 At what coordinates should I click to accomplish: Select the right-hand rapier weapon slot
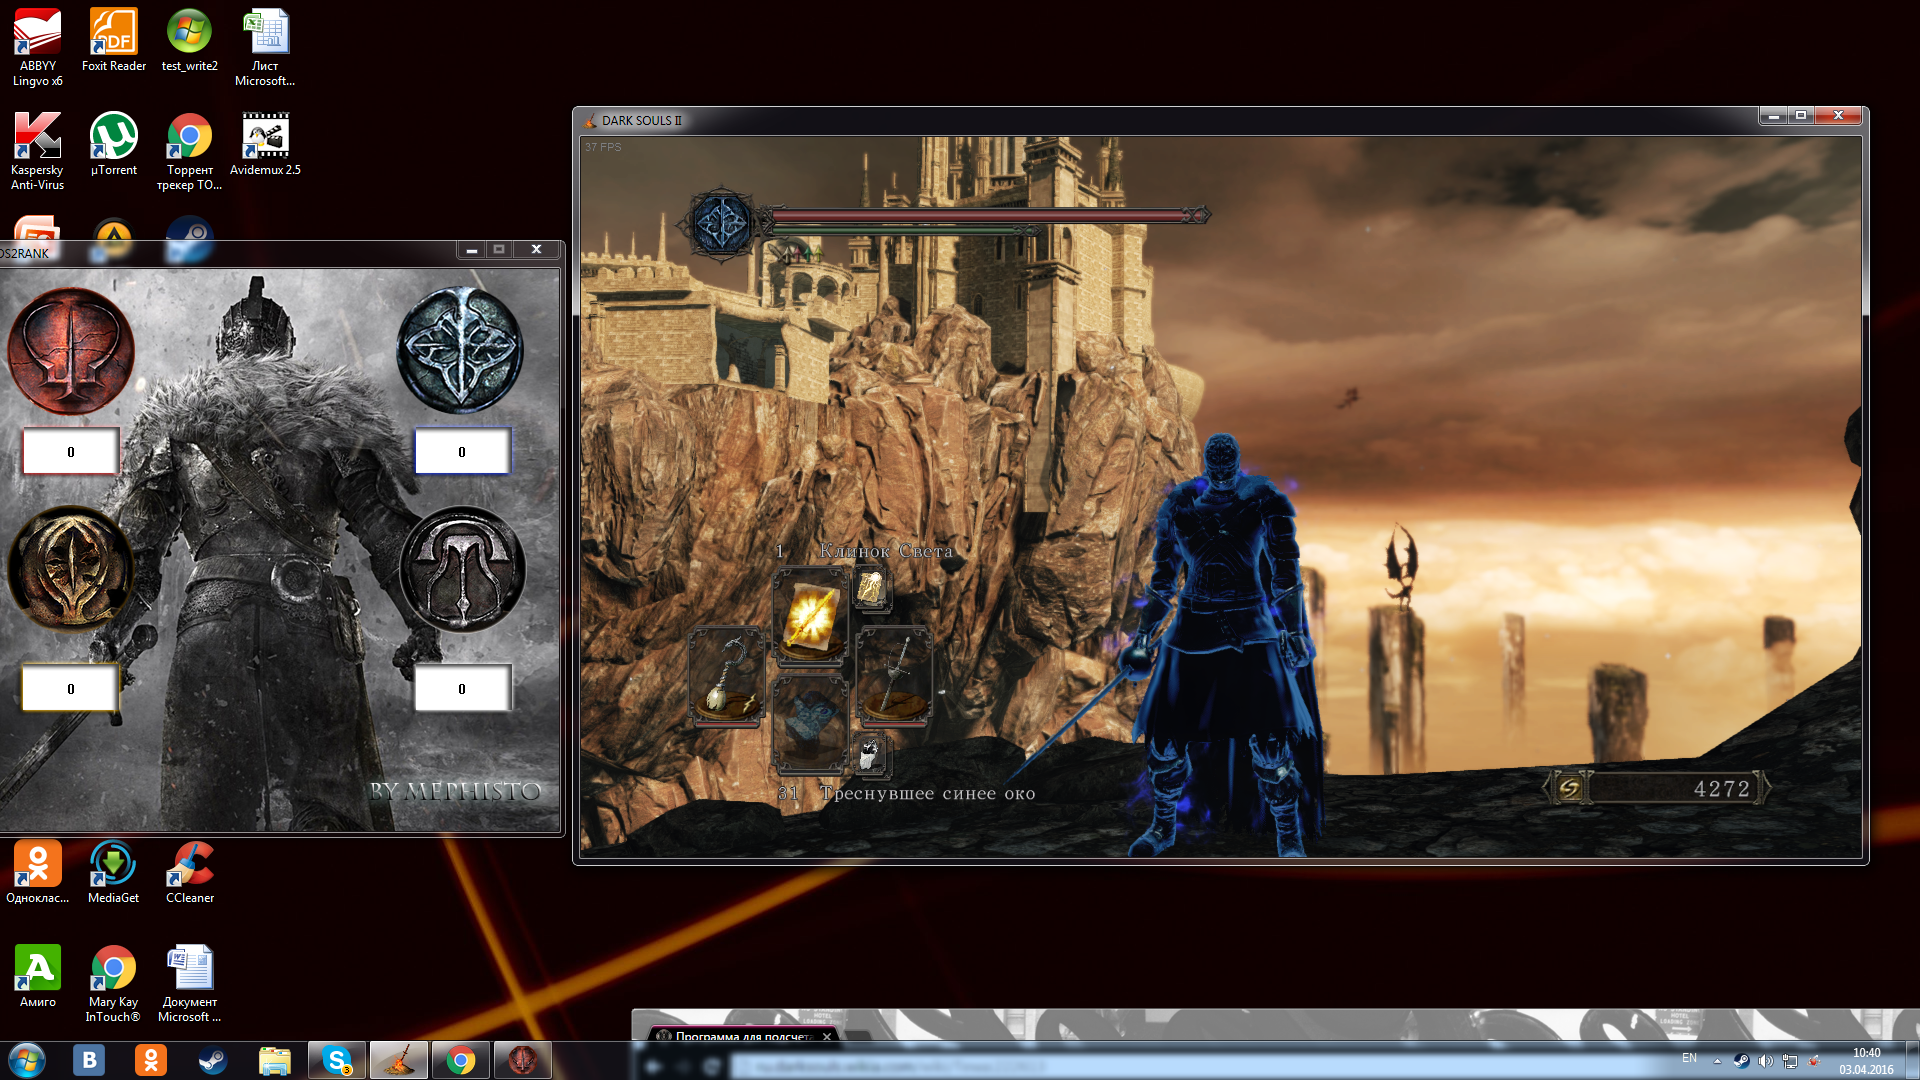[x=894, y=677]
